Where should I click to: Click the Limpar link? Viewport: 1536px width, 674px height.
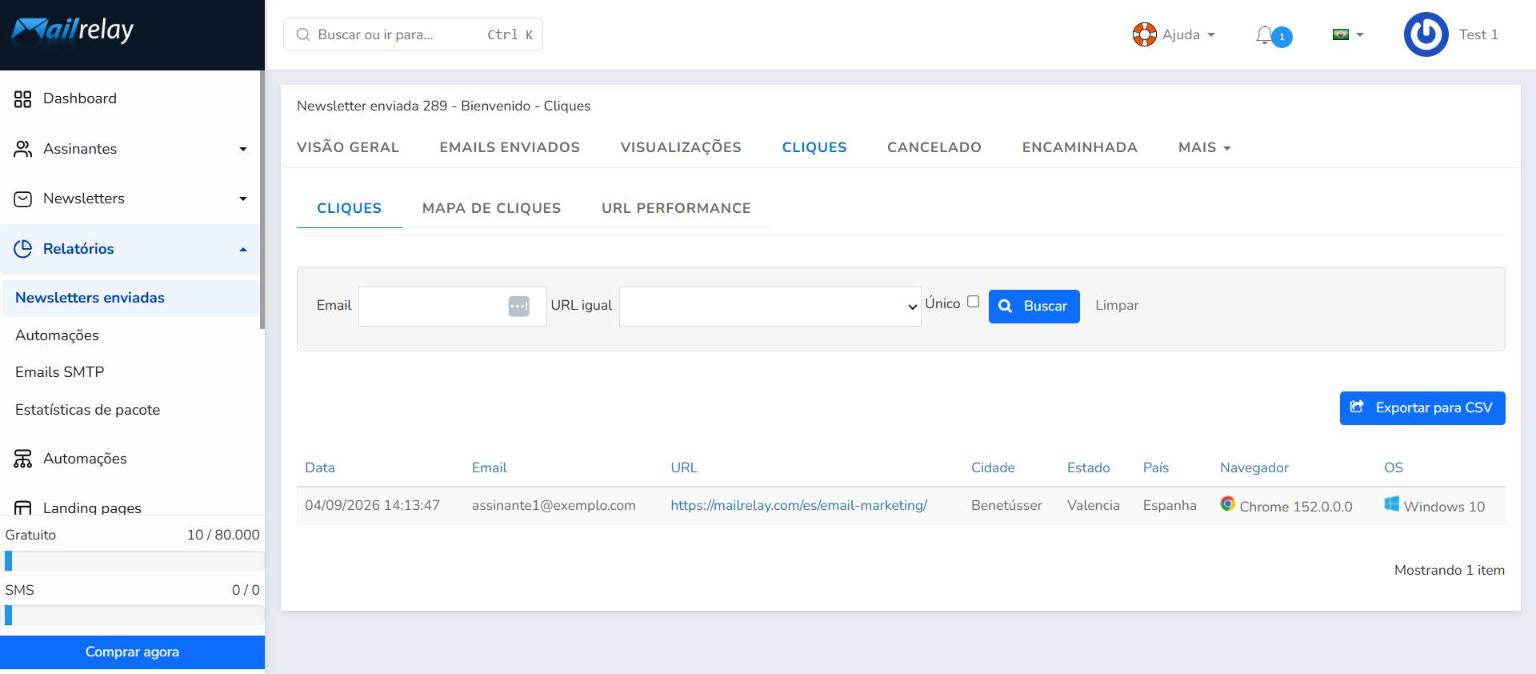pyautogui.click(x=1117, y=306)
